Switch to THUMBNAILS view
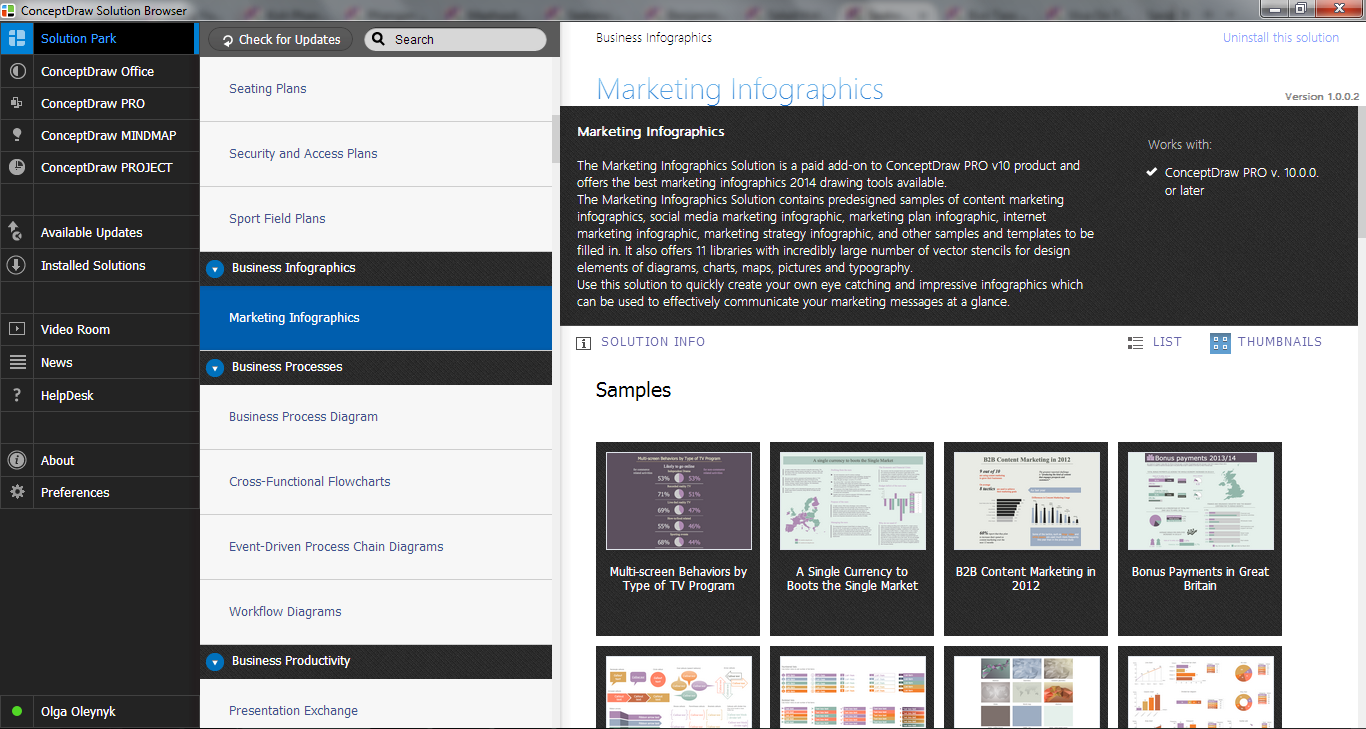Viewport: 1366px width, 729px height. coord(1266,342)
